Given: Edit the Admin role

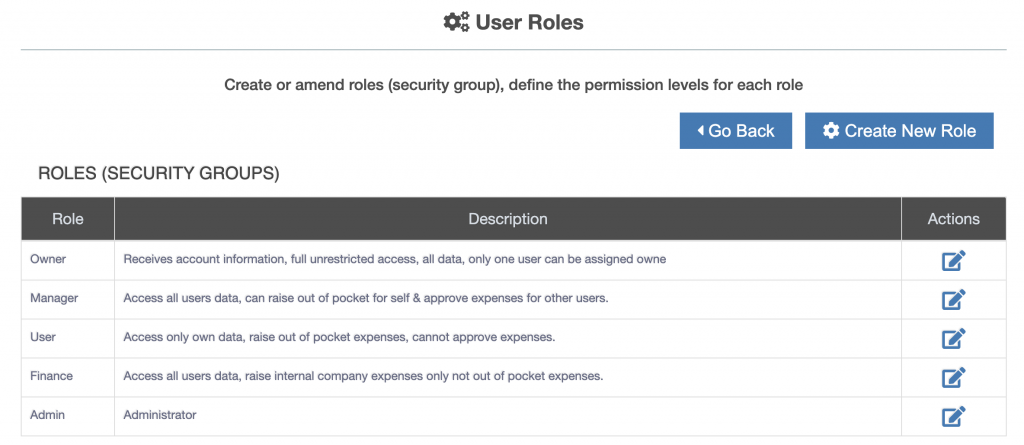Looking at the screenshot, I should pyautogui.click(x=953, y=416).
